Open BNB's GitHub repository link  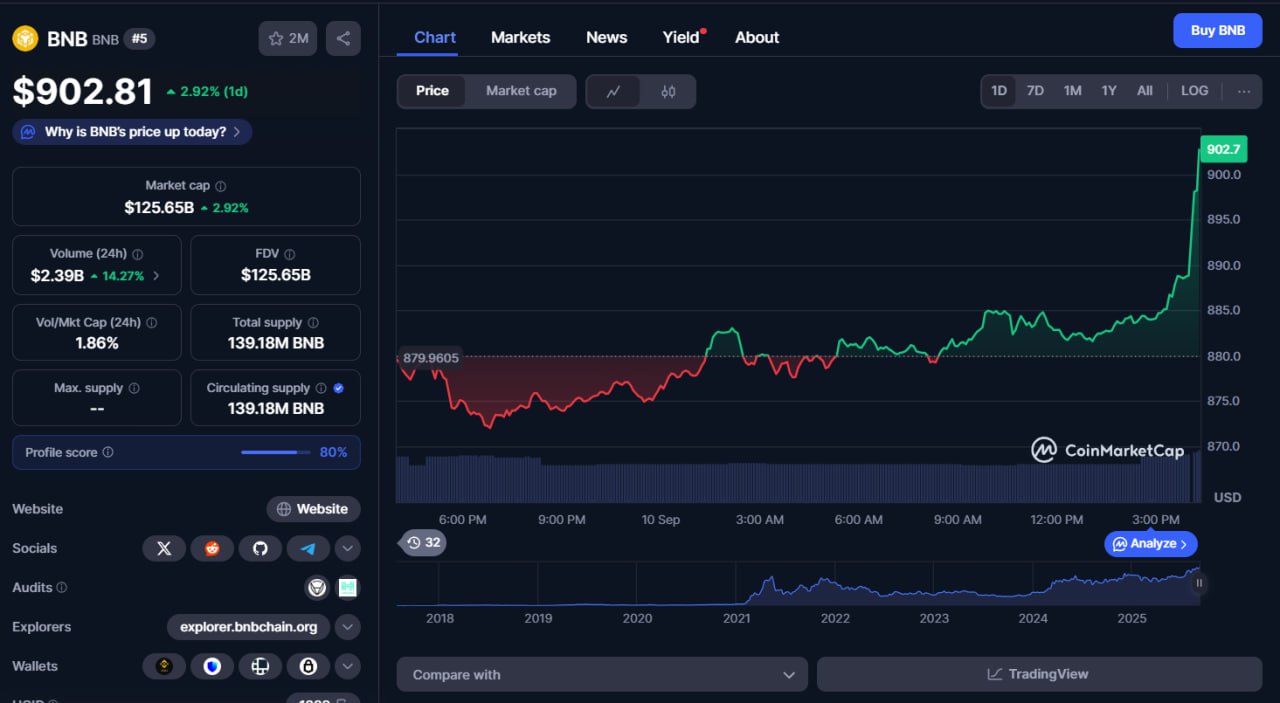pyautogui.click(x=260, y=548)
